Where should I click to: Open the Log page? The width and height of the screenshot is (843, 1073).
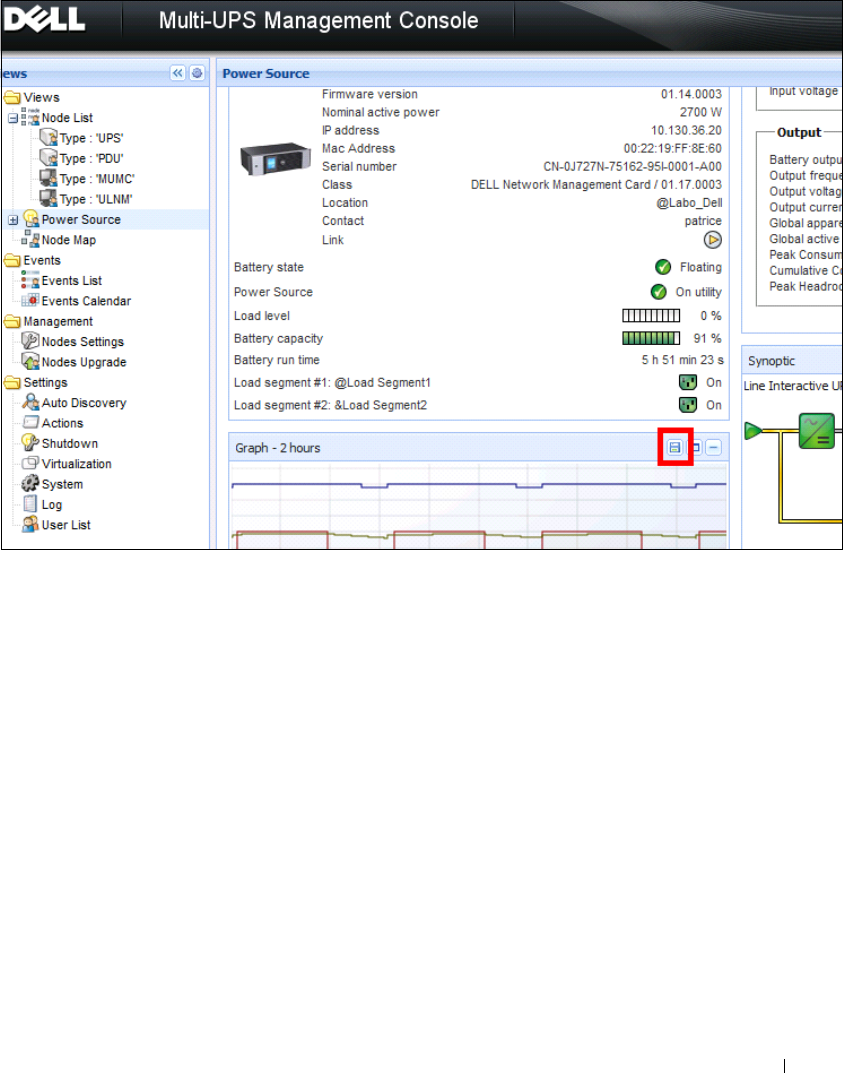(x=51, y=505)
